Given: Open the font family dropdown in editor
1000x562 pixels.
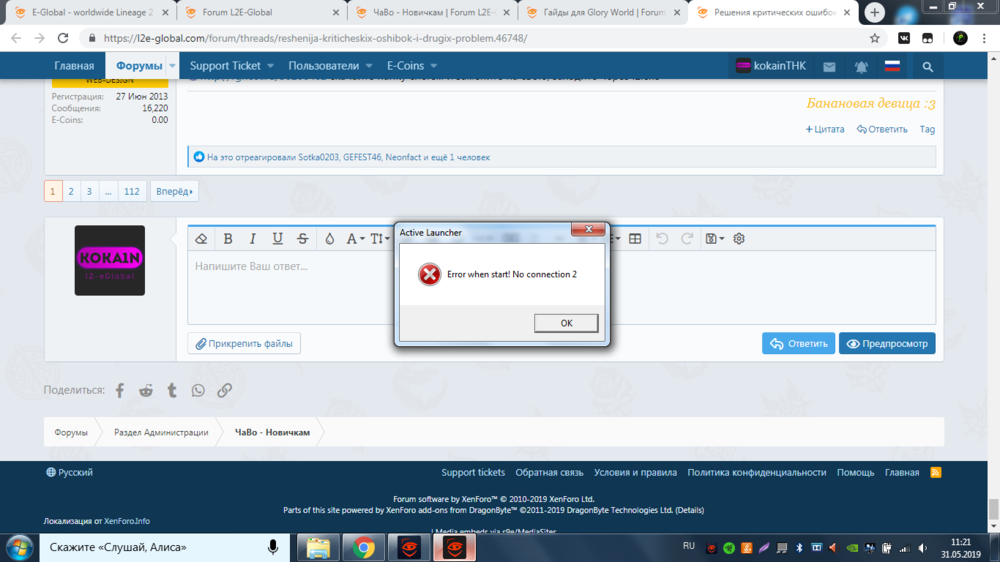Looking at the screenshot, I should click(355, 239).
